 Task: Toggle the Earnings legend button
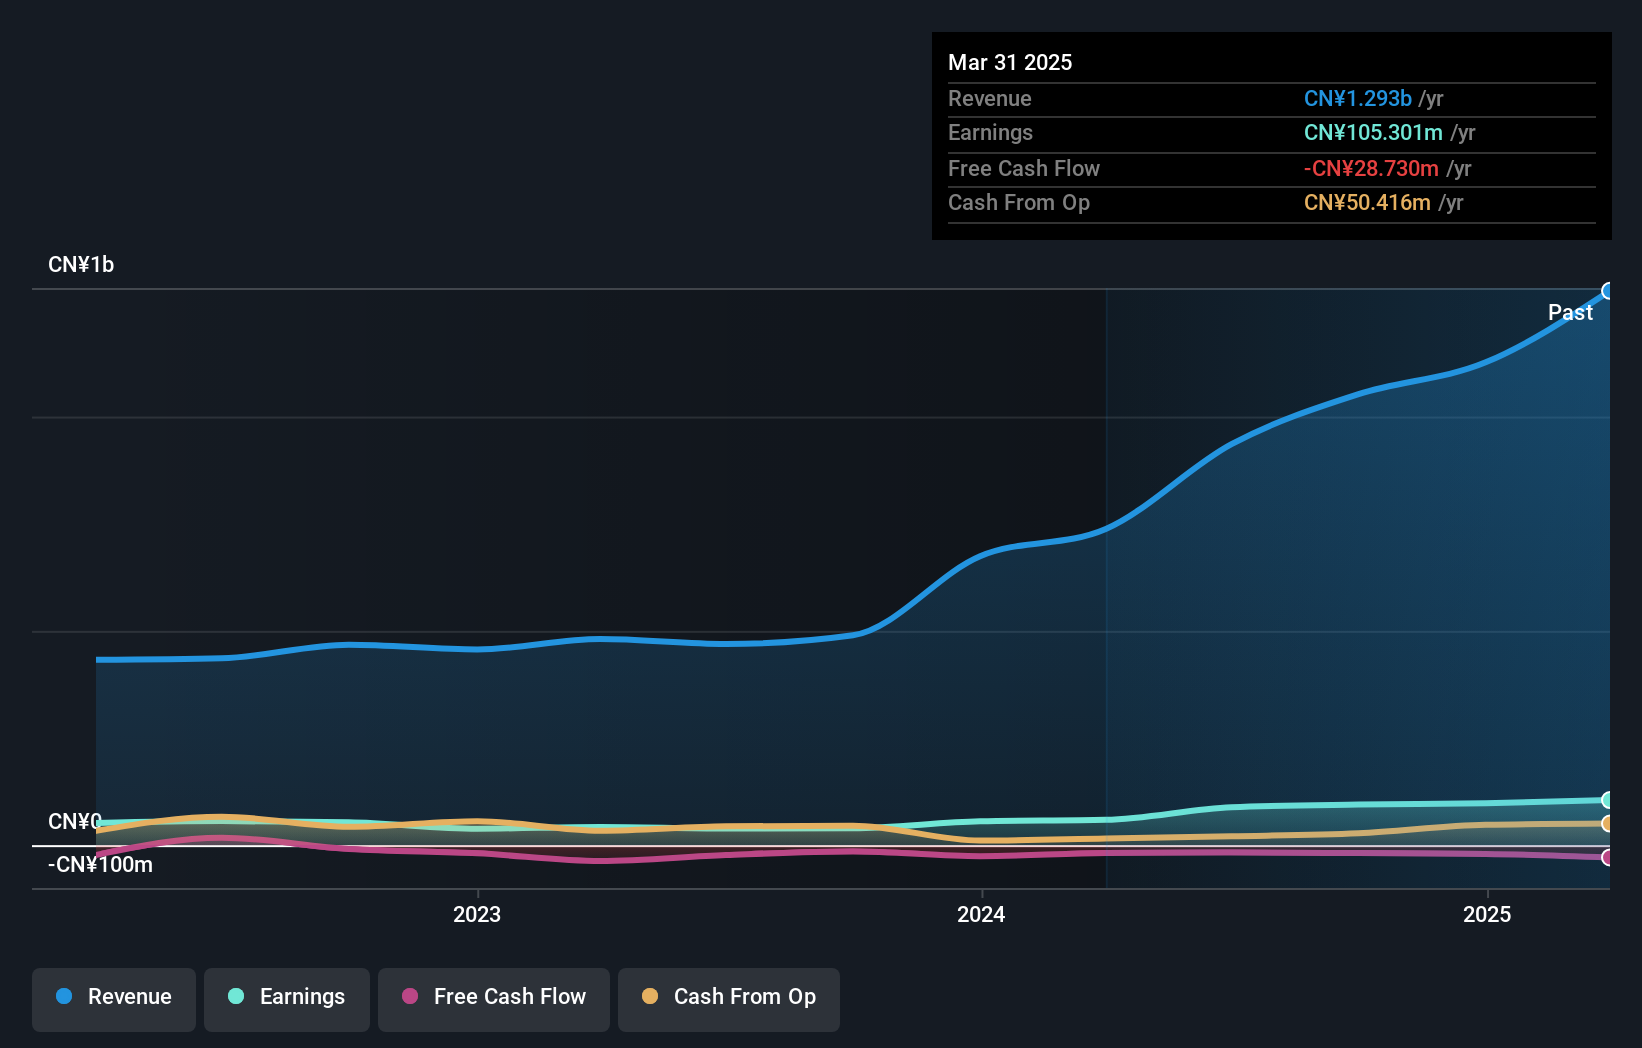(x=287, y=999)
